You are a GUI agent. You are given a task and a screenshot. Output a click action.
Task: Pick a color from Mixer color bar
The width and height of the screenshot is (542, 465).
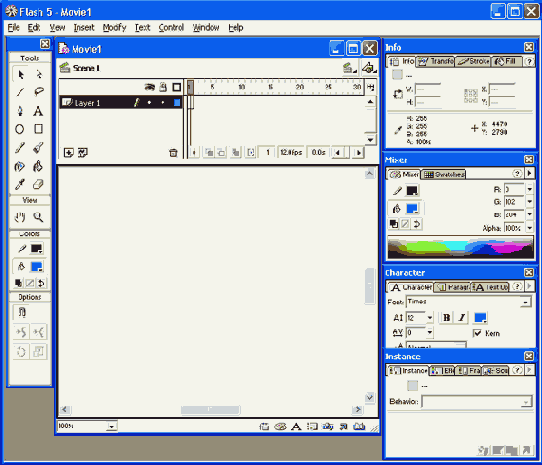coord(460,247)
